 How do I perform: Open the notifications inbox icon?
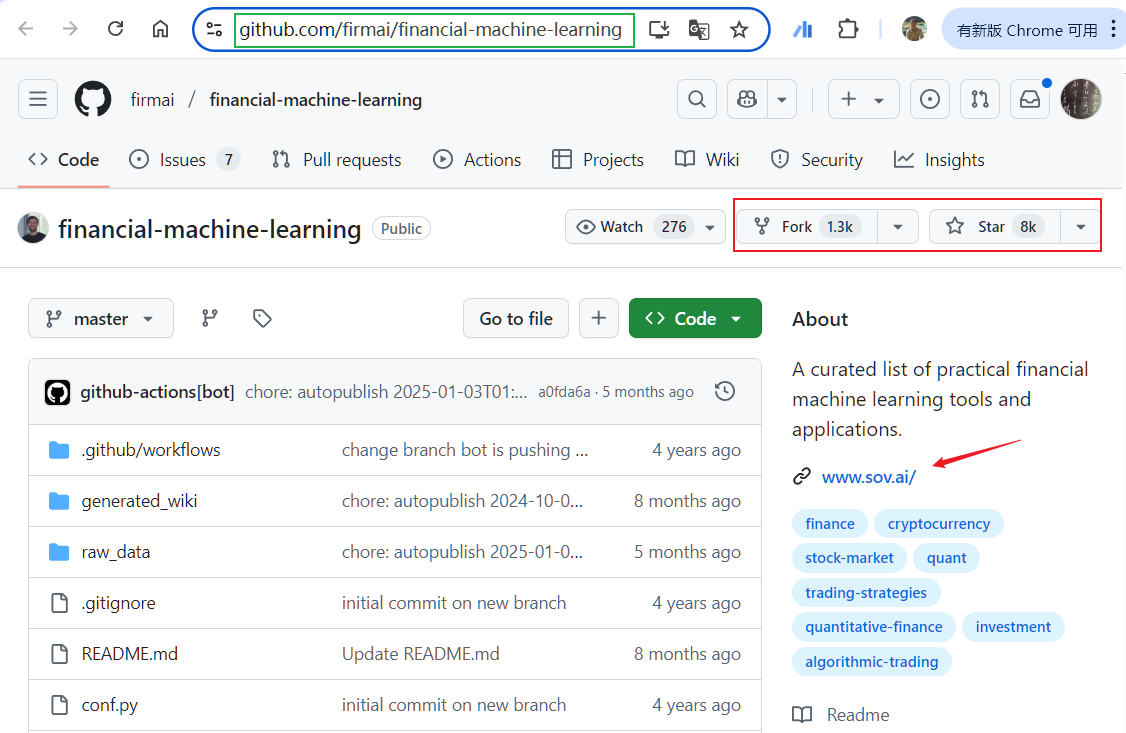point(1029,99)
